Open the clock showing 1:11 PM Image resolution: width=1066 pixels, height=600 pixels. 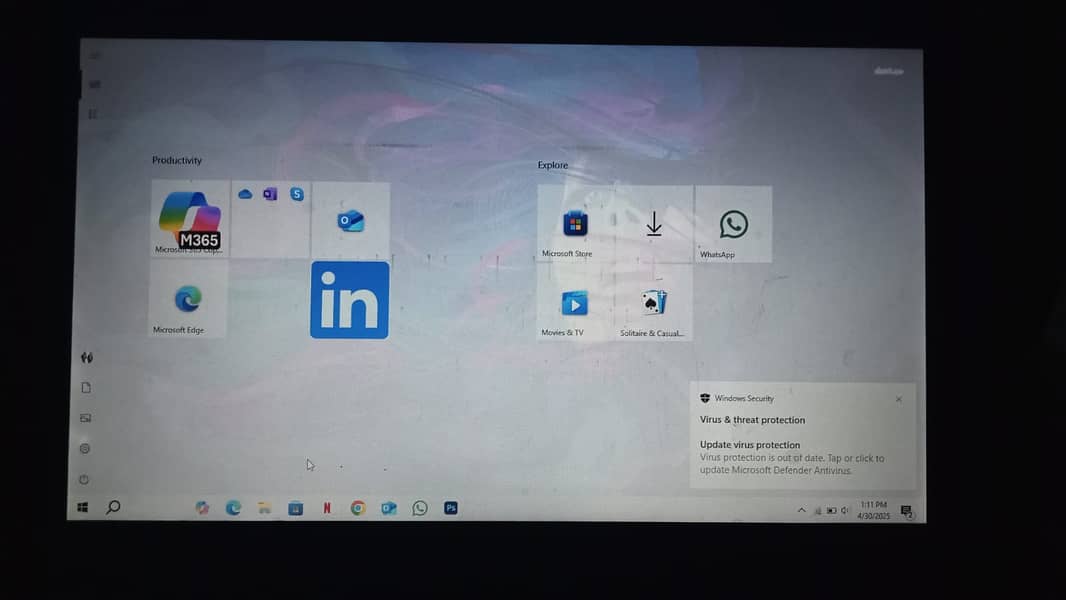(x=874, y=510)
